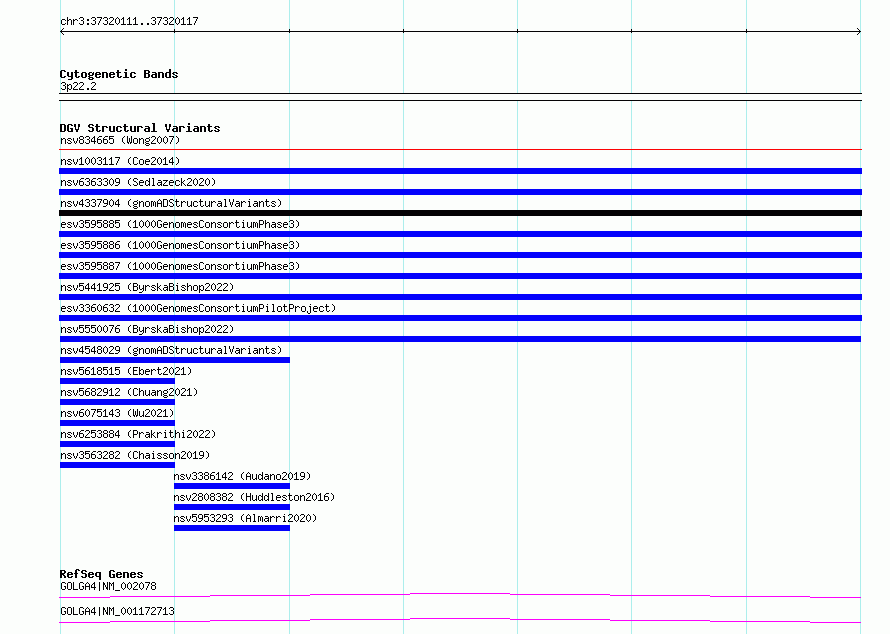
Task: Click the blue bar for nsv3563282
Action: (117, 465)
